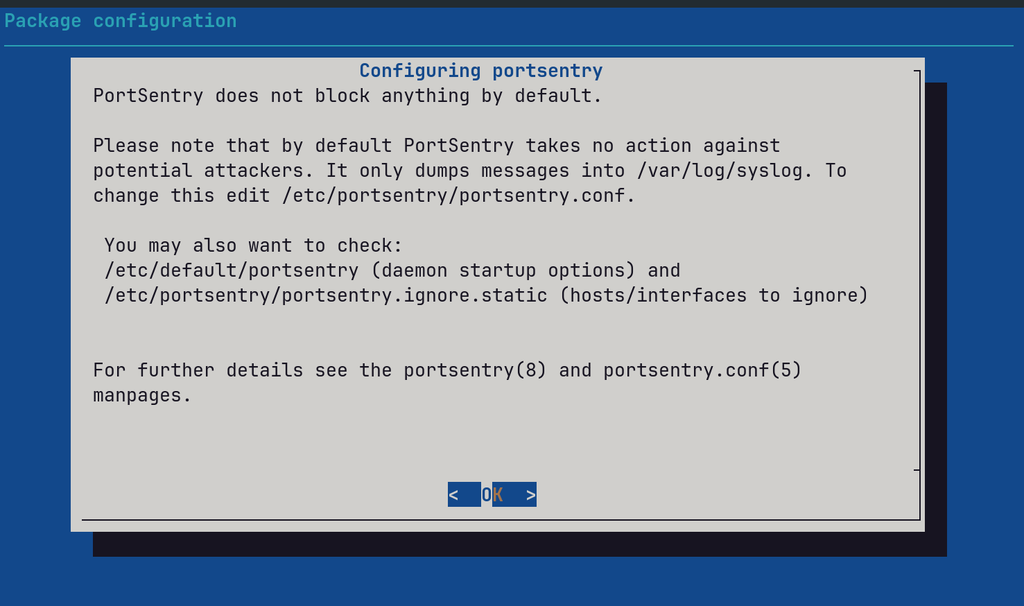1024x606 pixels.
Task: Click 'PortSentry does not block anything by default.' line
Action: click(x=347, y=96)
